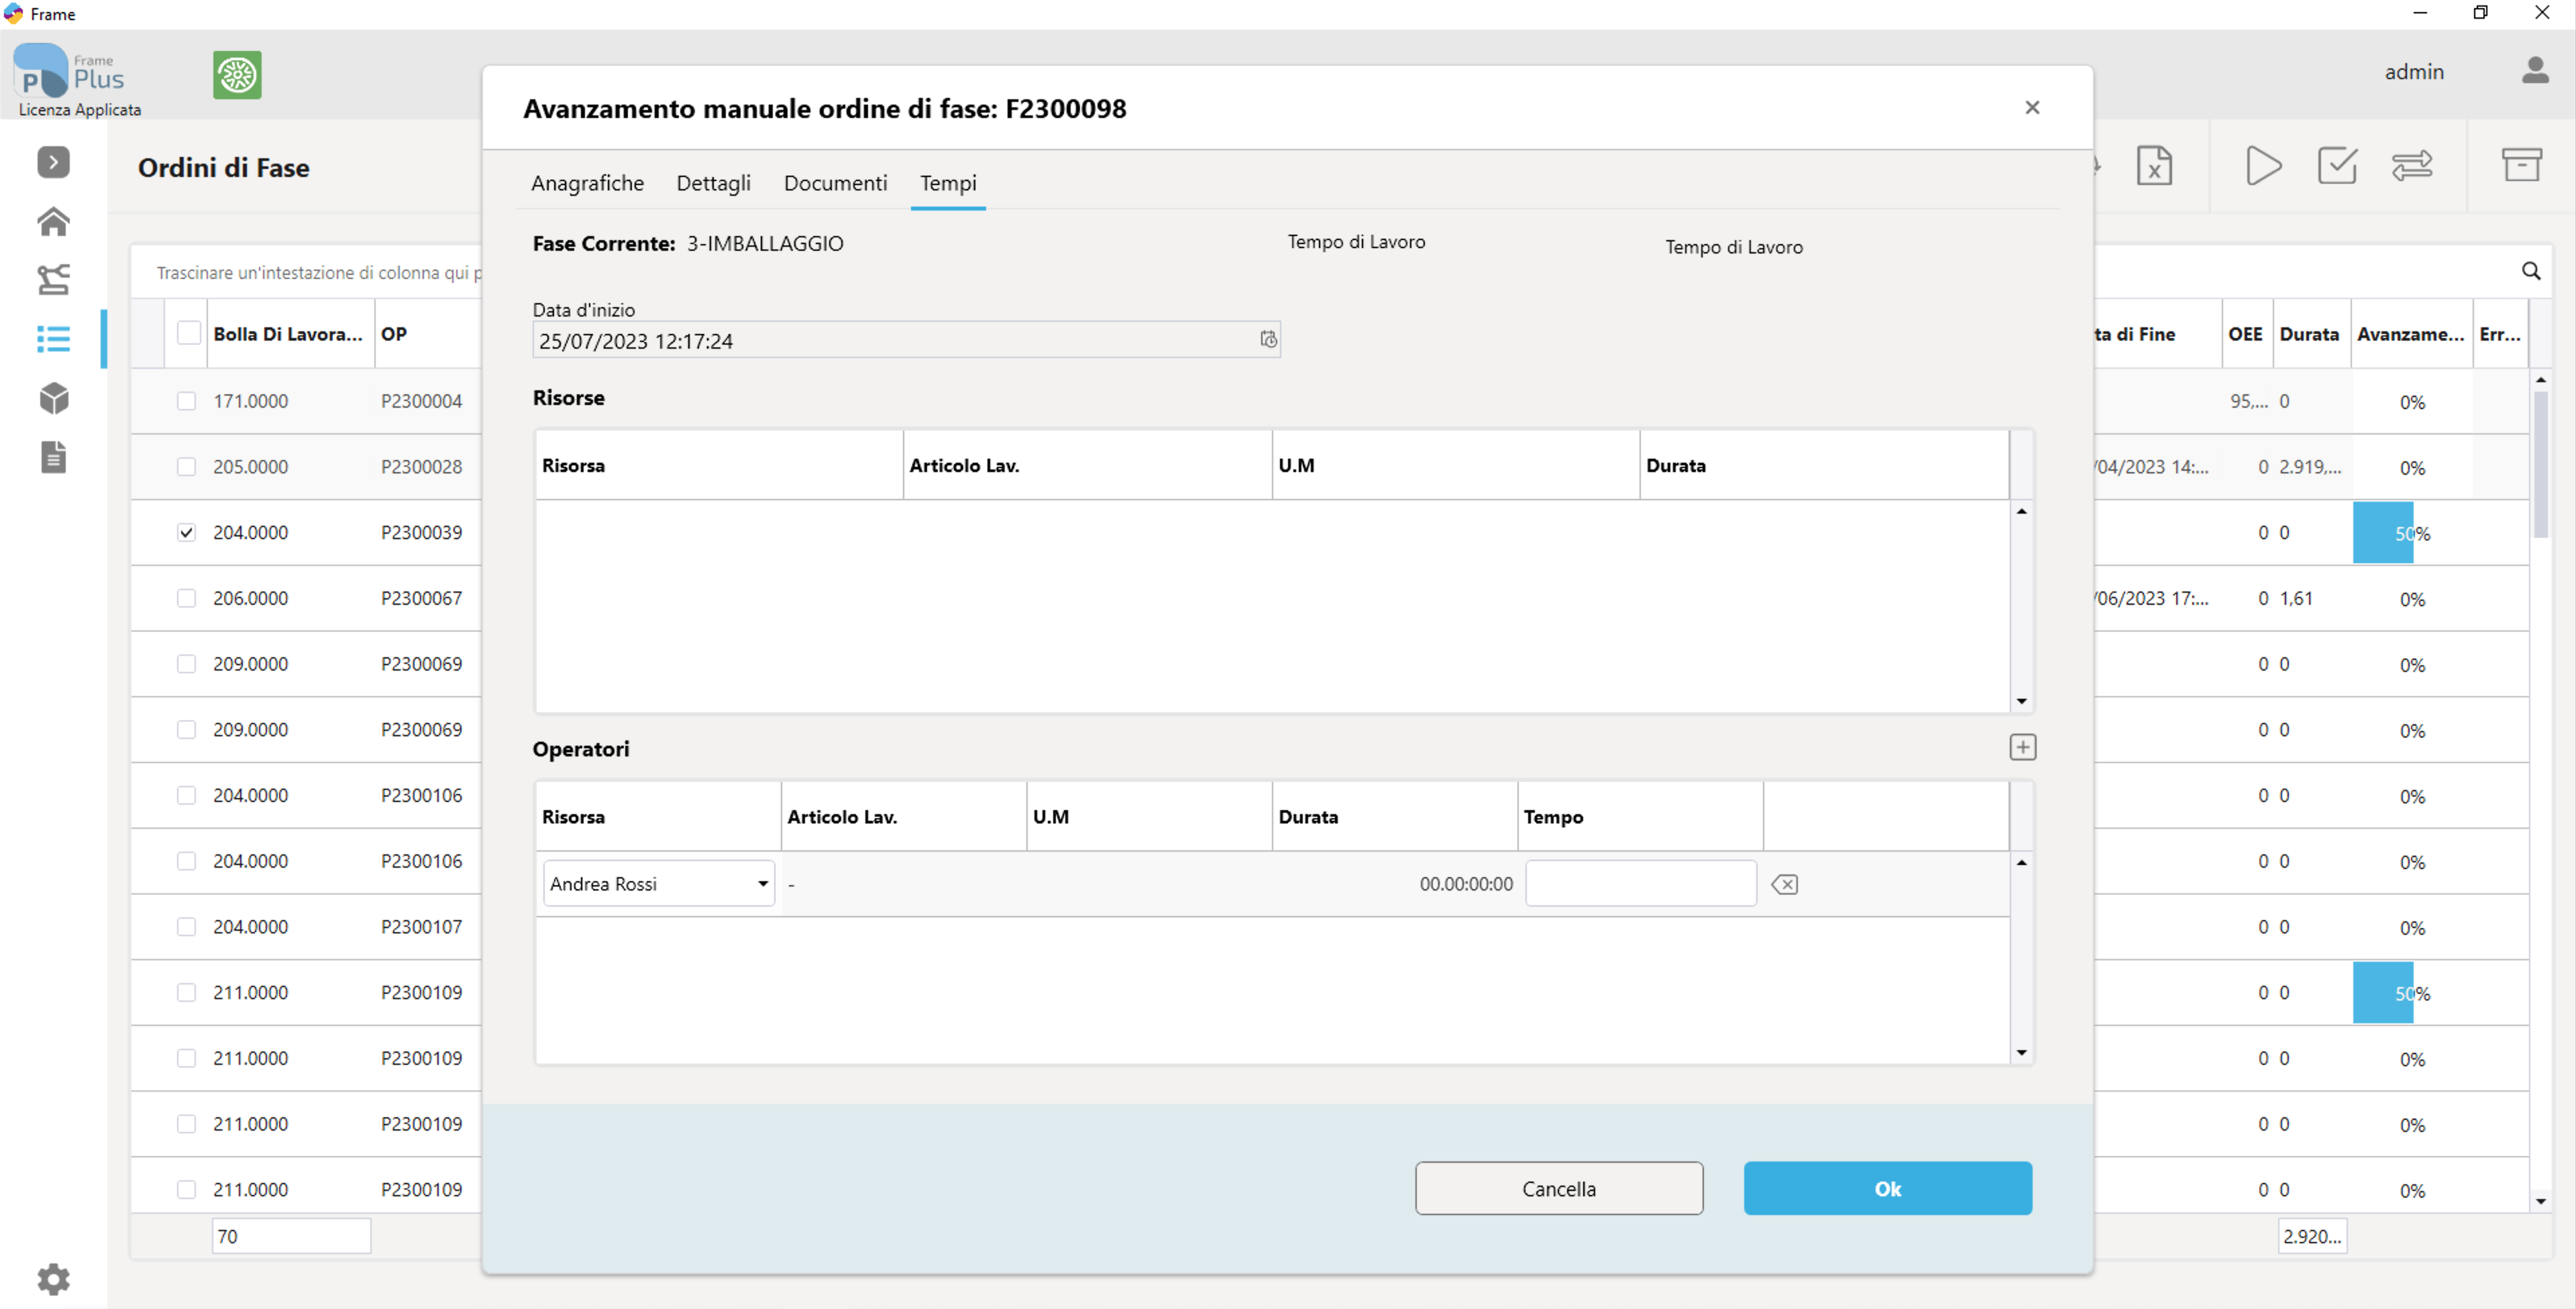Click the Data d'inizio date field
Viewport: 2576px width, 1309px height.
point(905,340)
